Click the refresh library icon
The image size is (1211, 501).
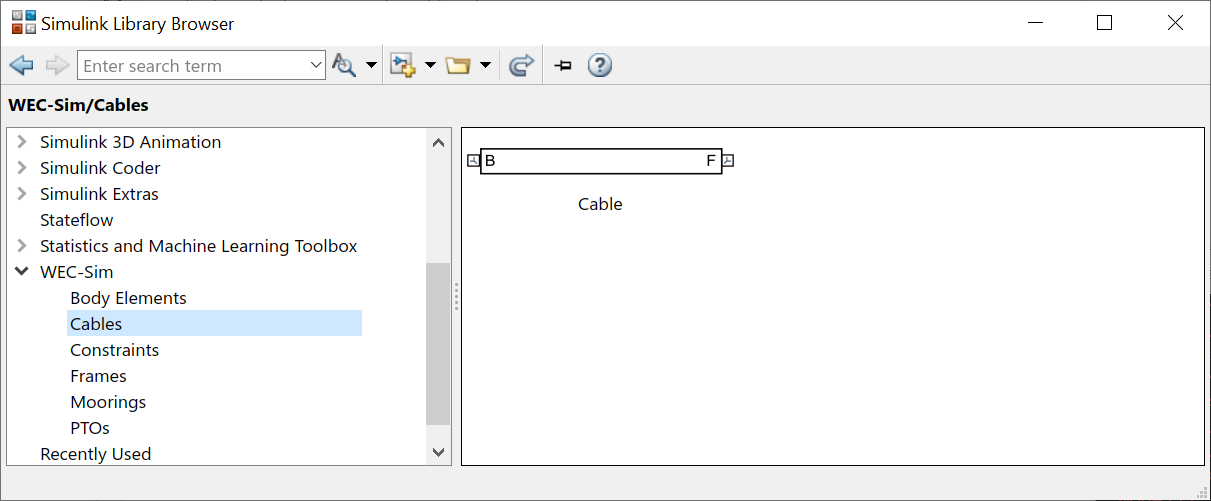pyautogui.click(x=521, y=66)
